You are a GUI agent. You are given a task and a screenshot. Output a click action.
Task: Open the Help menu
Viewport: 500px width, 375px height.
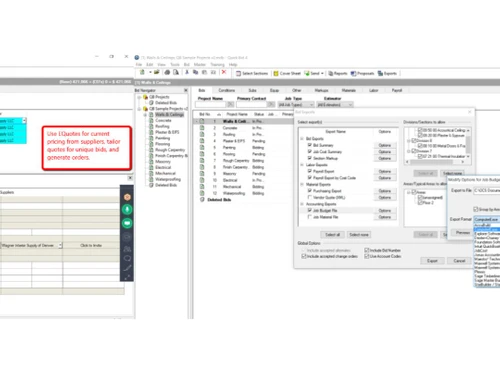coord(233,65)
